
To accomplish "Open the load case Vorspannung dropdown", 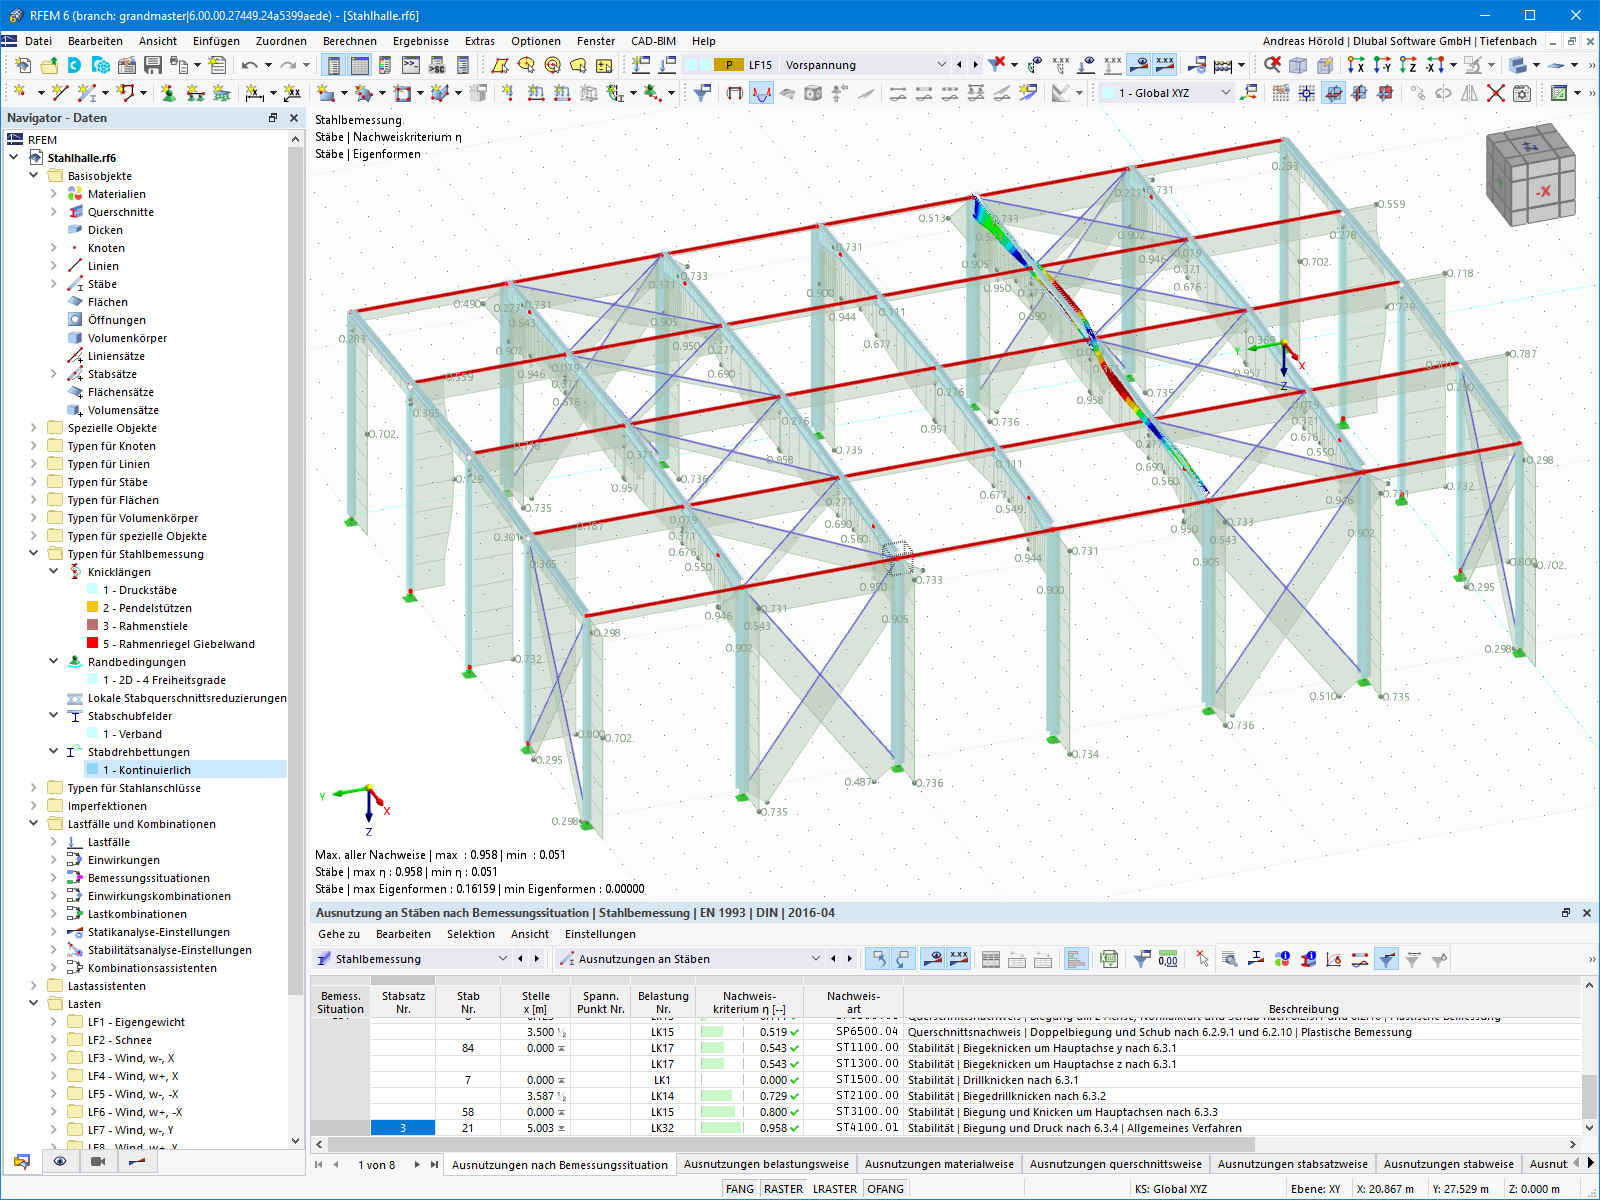I will coord(940,65).
